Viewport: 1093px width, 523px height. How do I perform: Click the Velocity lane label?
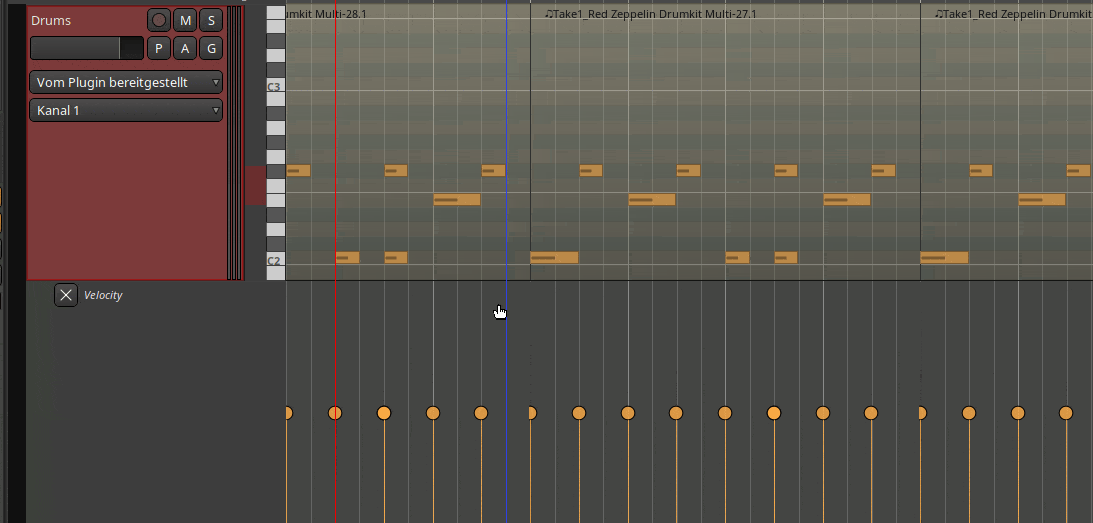pyautogui.click(x=103, y=296)
